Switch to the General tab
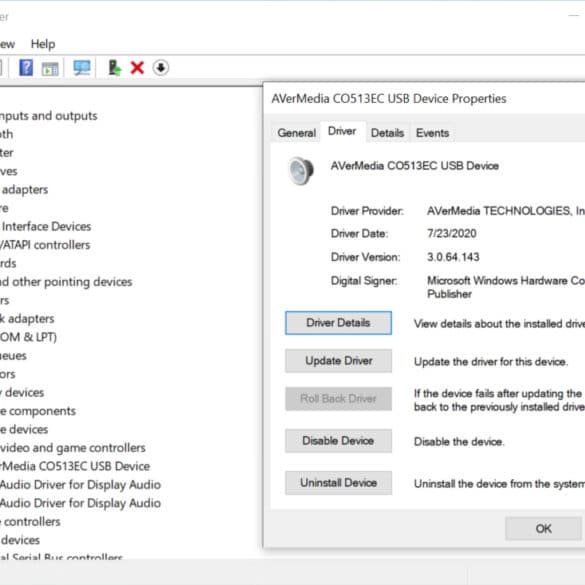 coord(296,133)
